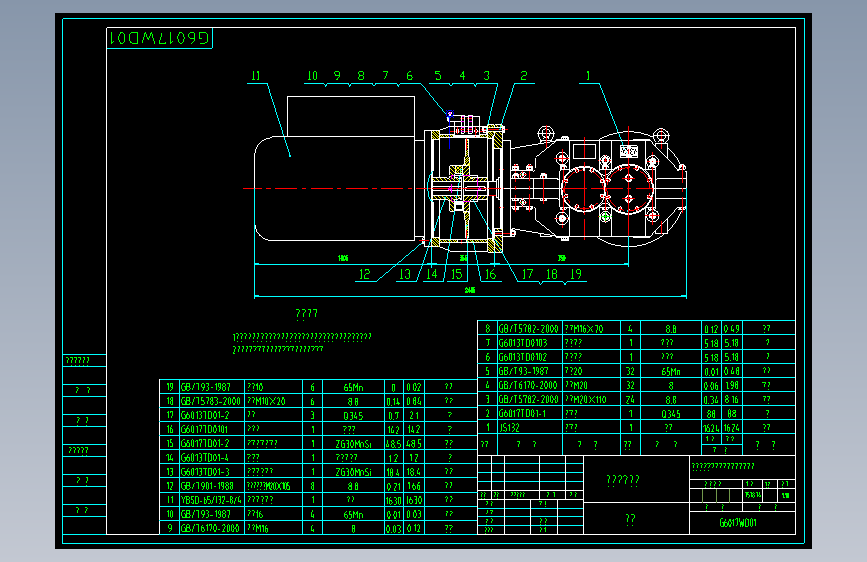
Task: Click the Q345 material cell in row 2
Action: coord(671,414)
